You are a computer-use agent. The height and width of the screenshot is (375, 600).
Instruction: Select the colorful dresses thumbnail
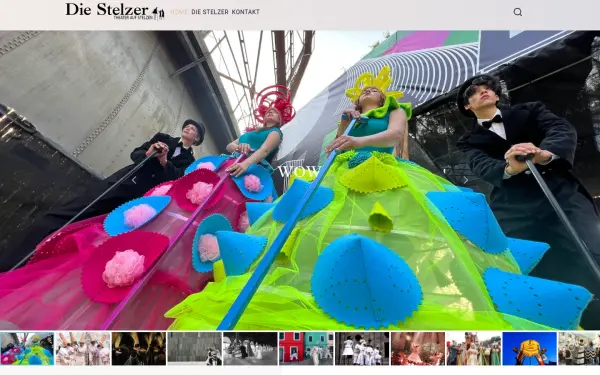pos(27,349)
